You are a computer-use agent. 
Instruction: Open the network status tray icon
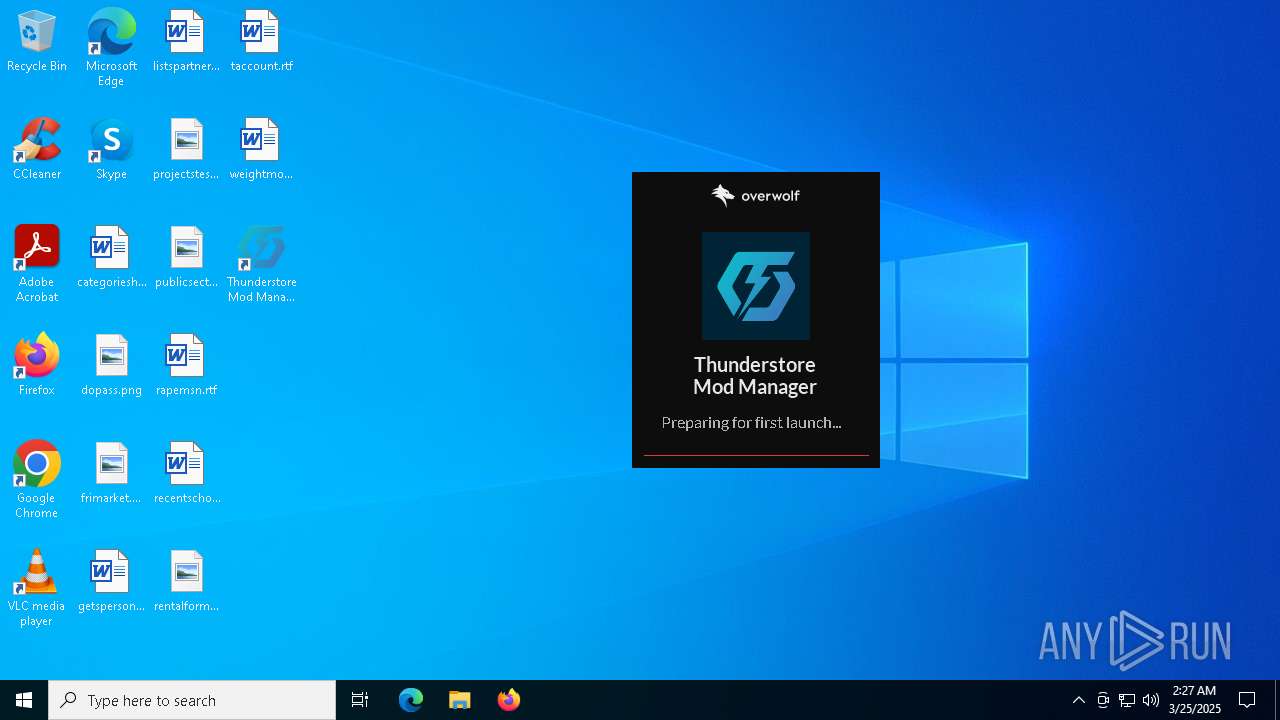click(1127, 700)
